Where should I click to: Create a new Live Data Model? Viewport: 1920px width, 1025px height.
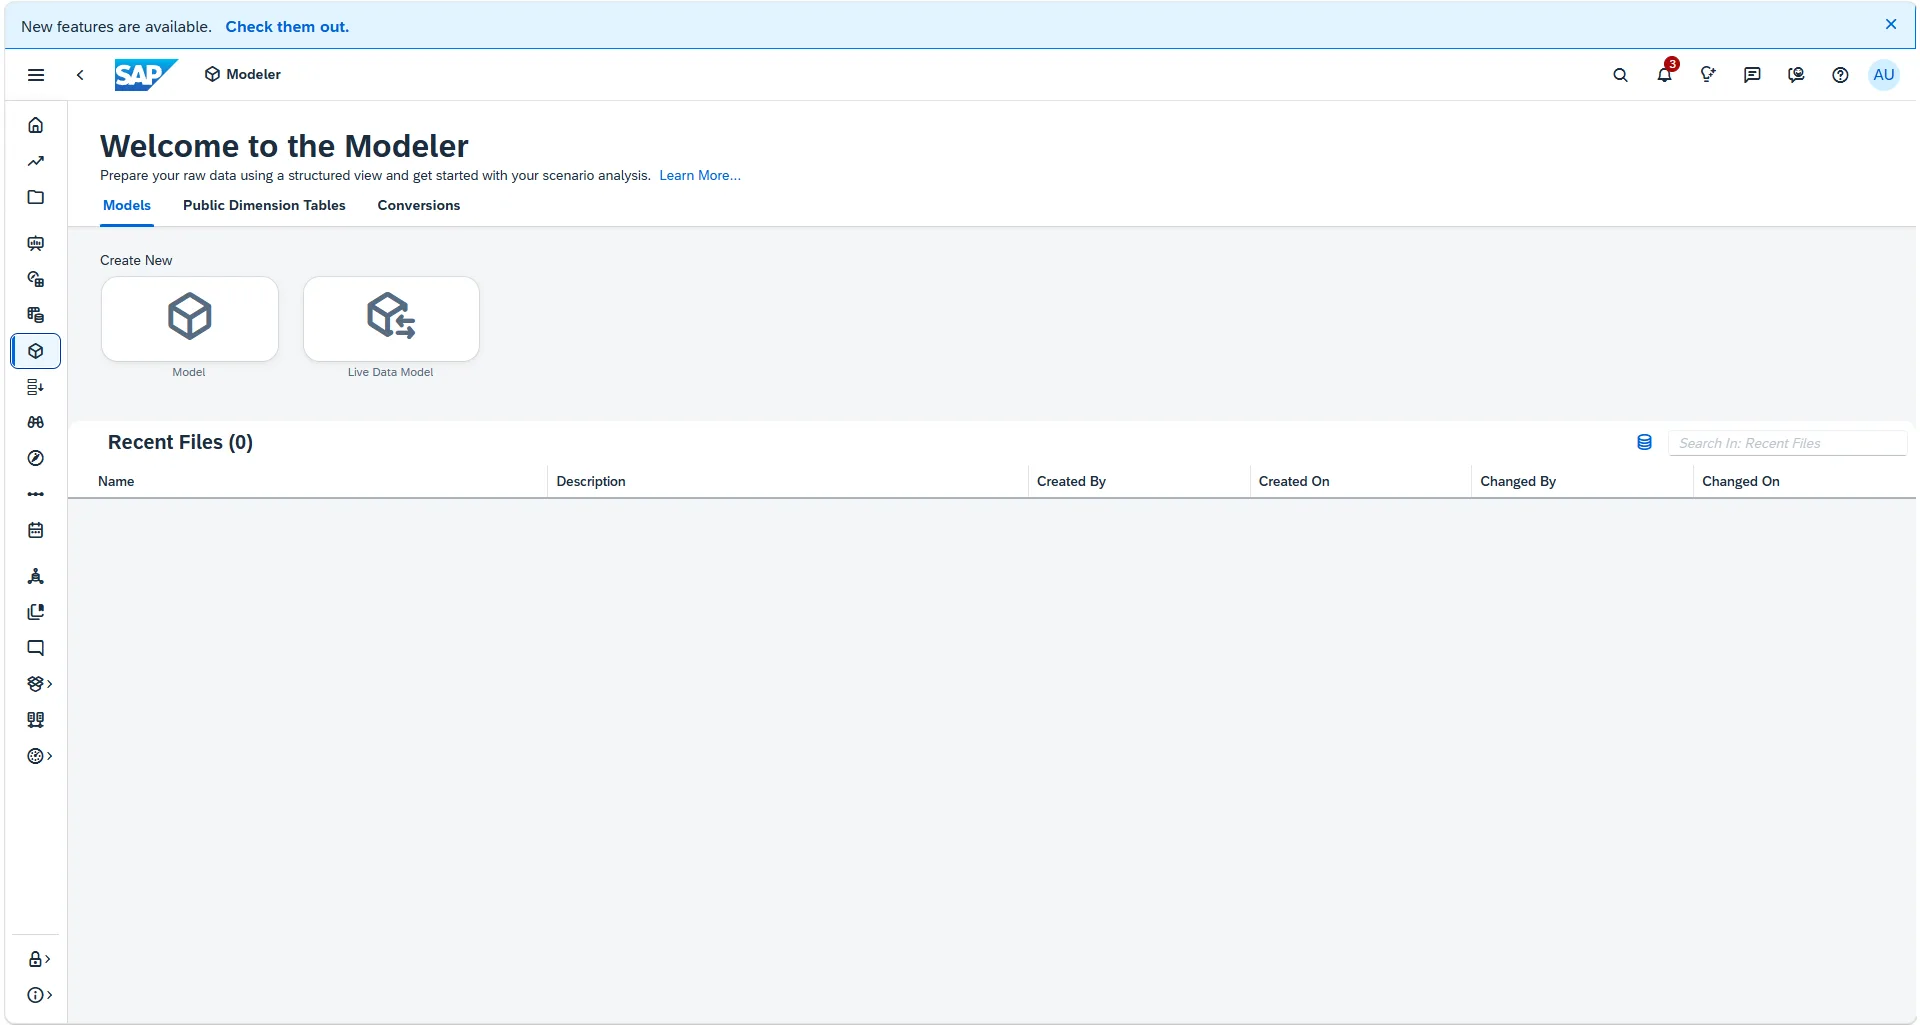pos(391,319)
